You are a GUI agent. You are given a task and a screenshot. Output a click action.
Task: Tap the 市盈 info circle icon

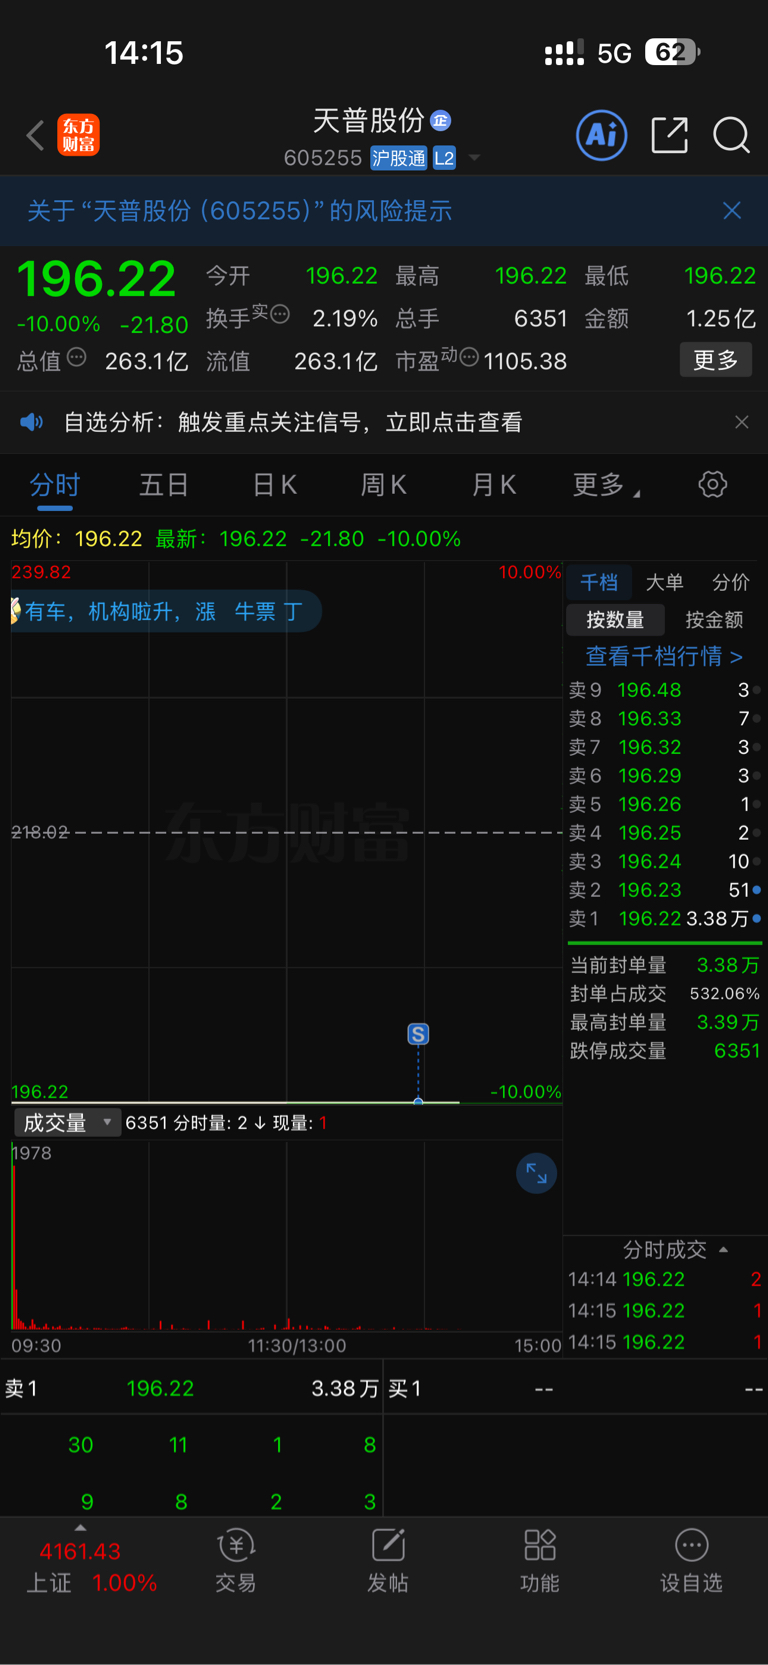[468, 357]
